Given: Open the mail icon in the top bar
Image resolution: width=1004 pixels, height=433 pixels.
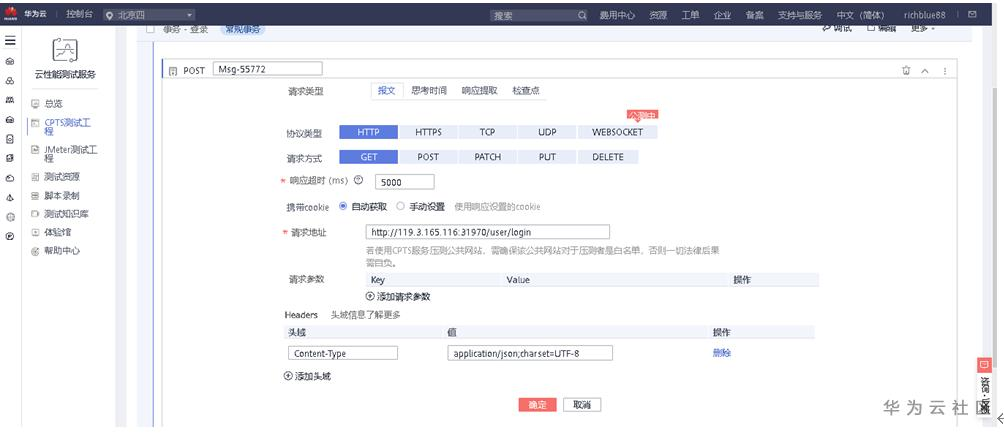Looking at the screenshot, I should click(x=972, y=14).
